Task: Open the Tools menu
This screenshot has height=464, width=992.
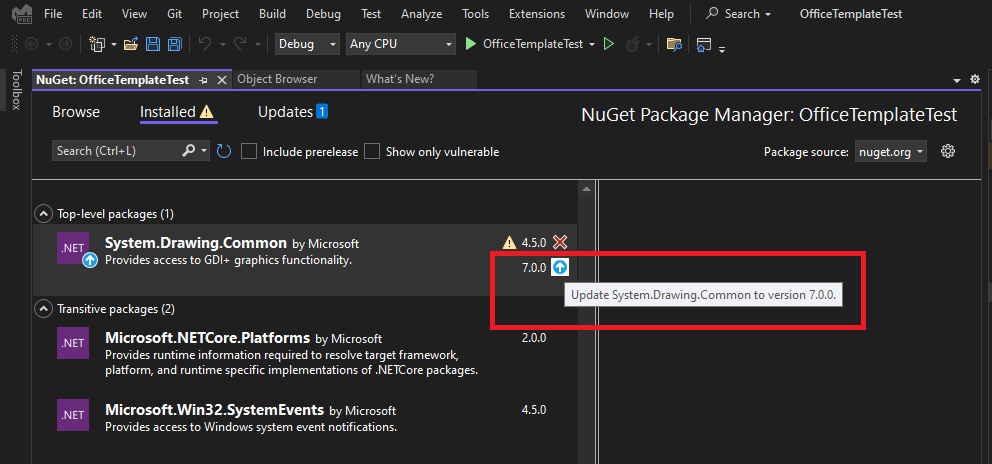Action: coord(475,13)
